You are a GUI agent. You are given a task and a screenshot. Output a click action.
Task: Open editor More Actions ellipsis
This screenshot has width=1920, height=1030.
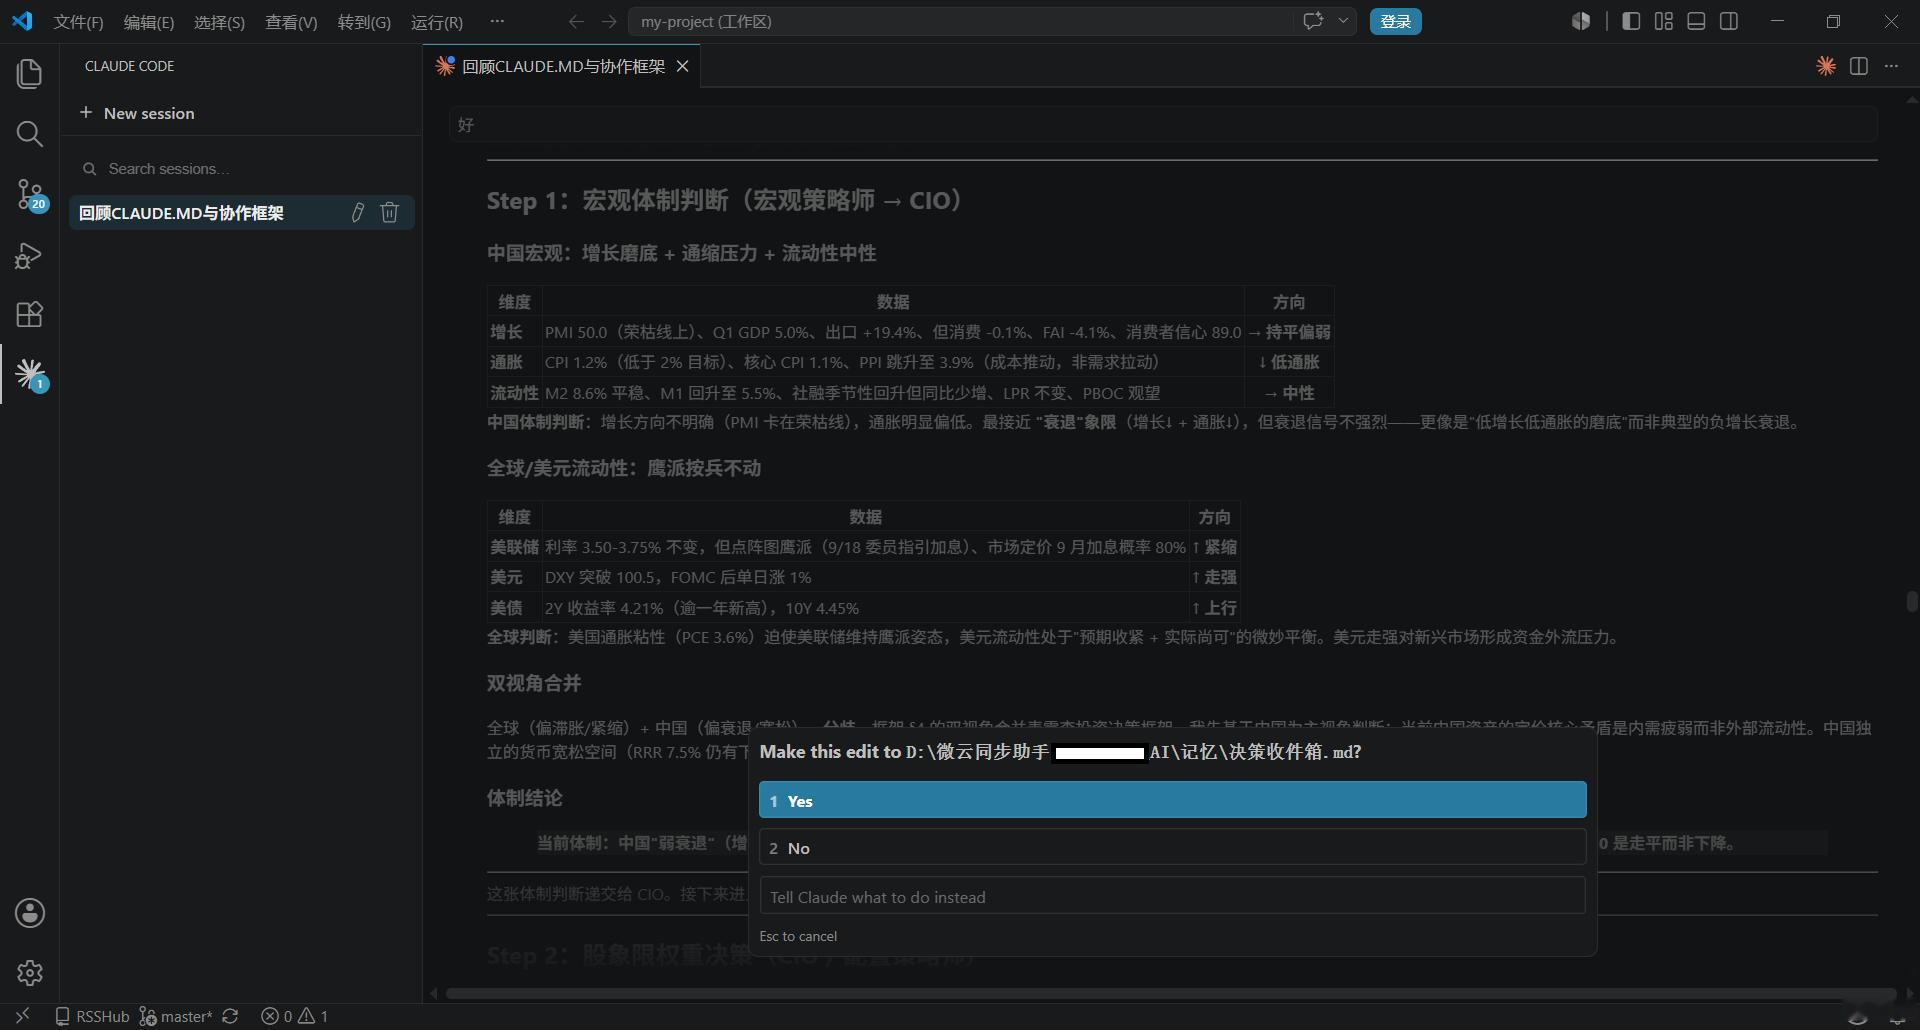(1891, 66)
